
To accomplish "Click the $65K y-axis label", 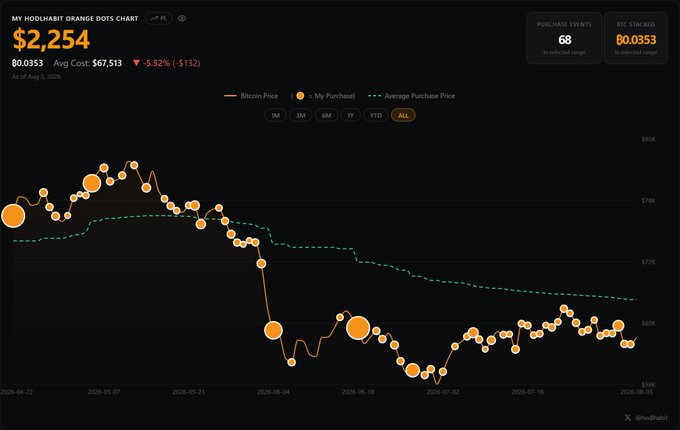I will pyautogui.click(x=648, y=323).
